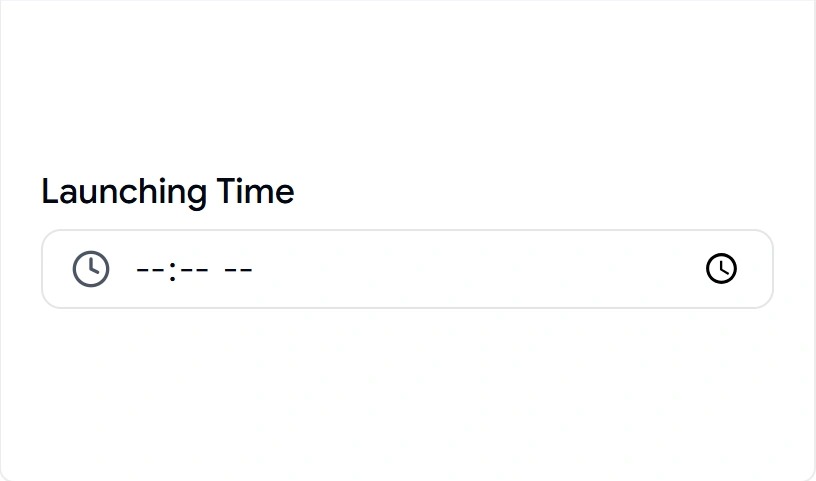Focus the Launching Time input field
Image resolution: width=816 pixels, height=481 pixels.
(407, 269)
